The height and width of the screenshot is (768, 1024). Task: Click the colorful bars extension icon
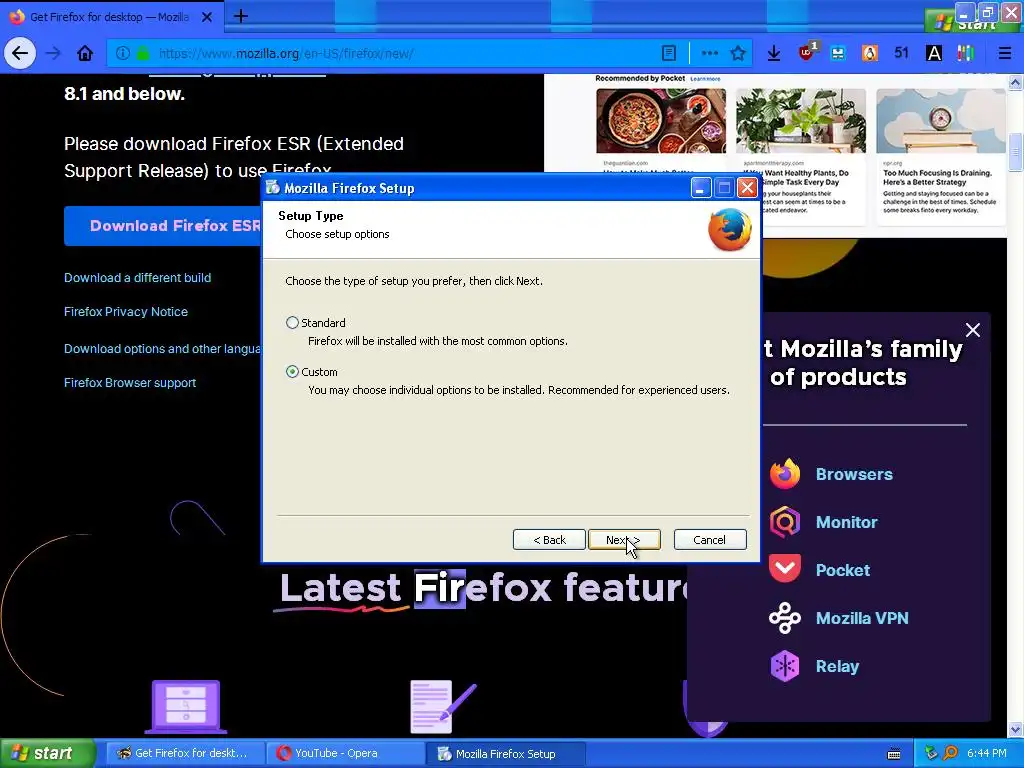tap(966, 54)
